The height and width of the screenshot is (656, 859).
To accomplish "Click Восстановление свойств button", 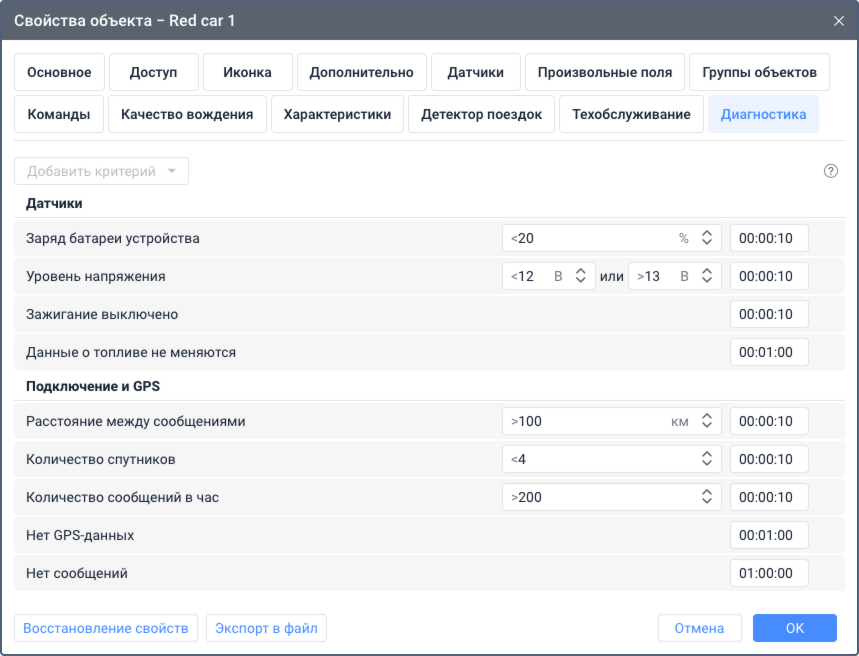I will point(106,628).
